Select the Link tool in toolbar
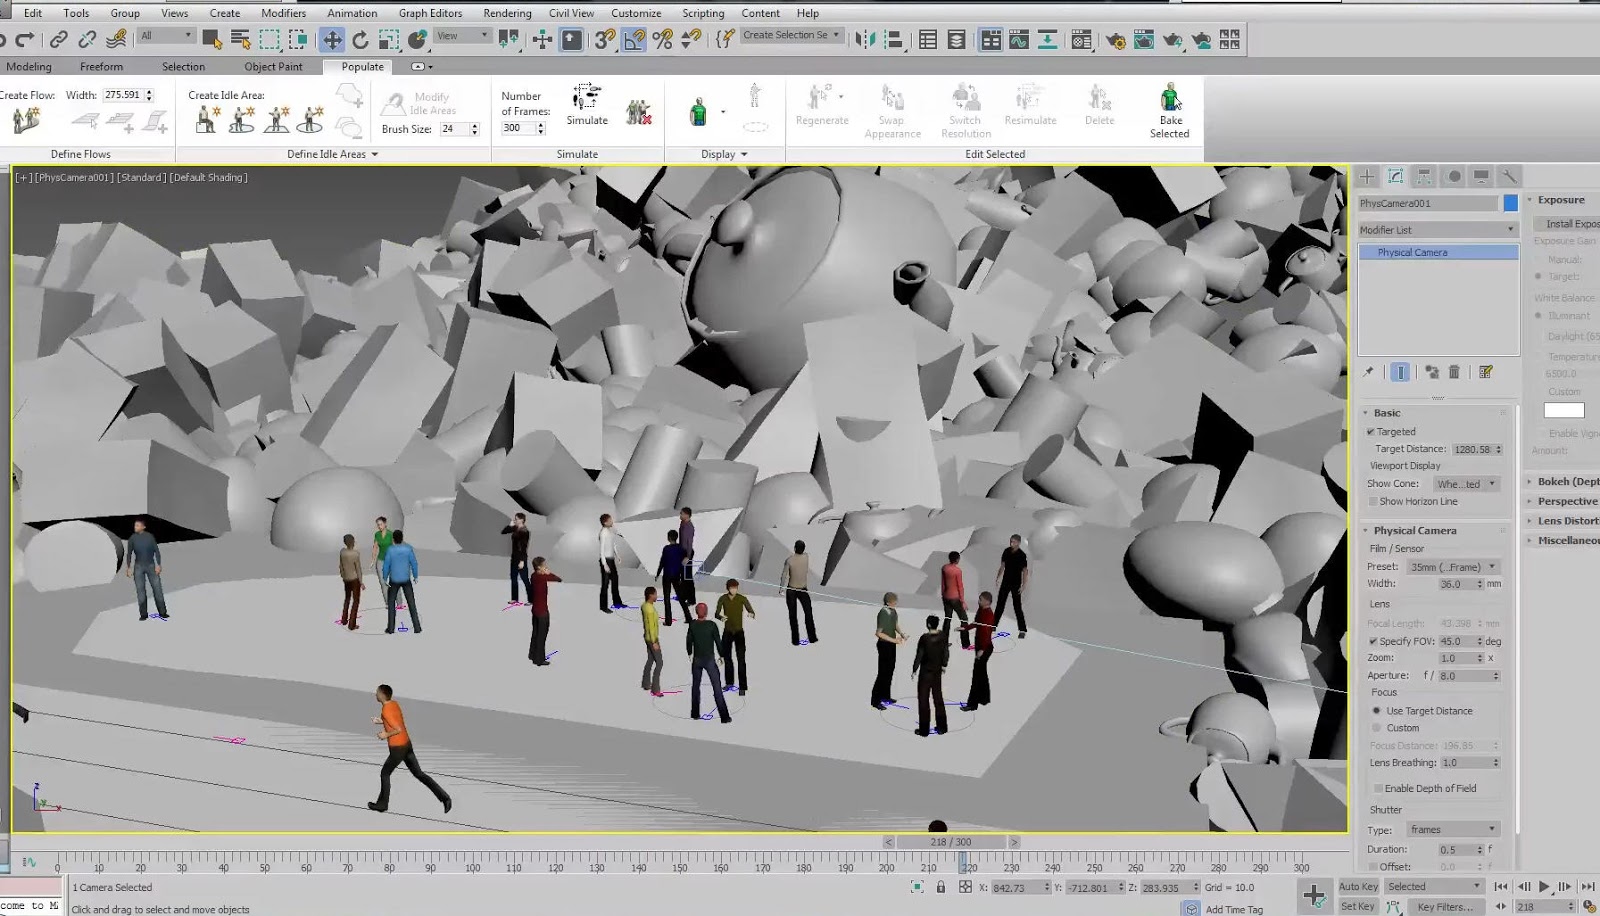 pyautogui.click(x=59, y=39)
